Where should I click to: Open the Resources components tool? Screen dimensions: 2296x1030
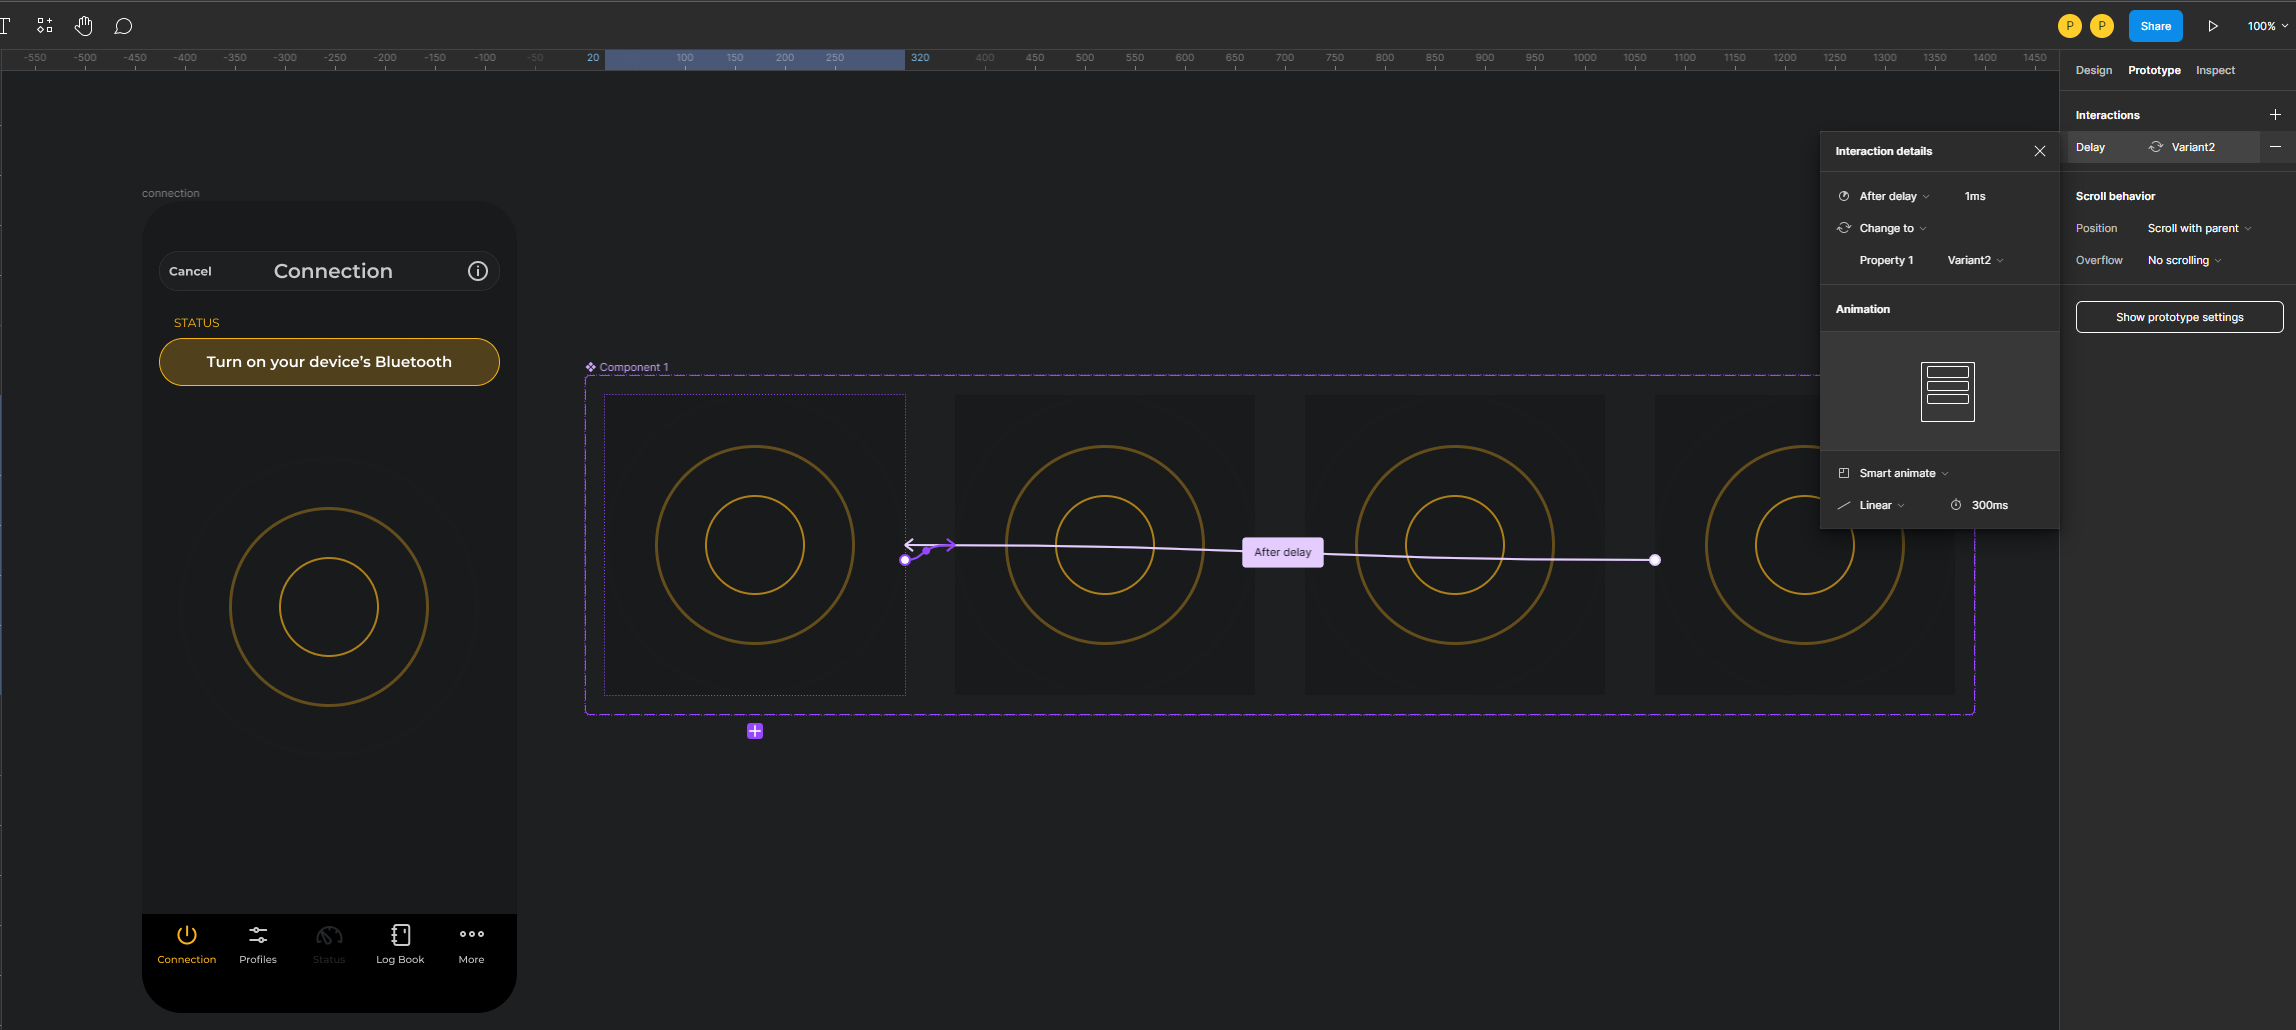[45, 26]
